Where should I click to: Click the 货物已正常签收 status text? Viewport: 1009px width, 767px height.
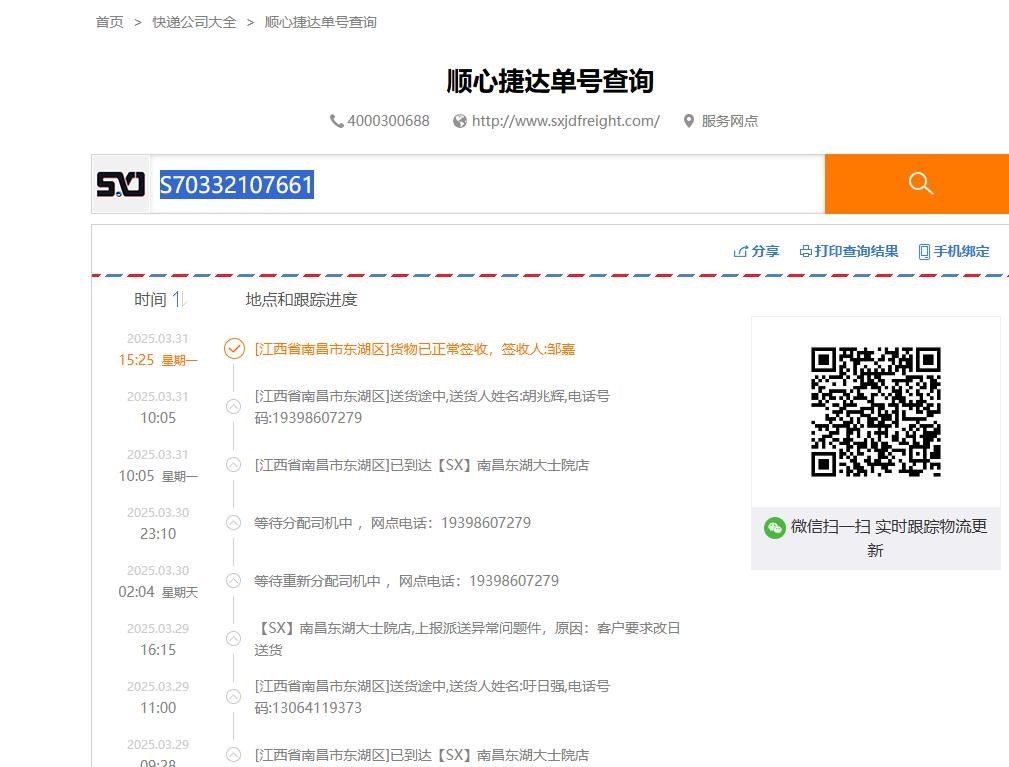[415, 349]
